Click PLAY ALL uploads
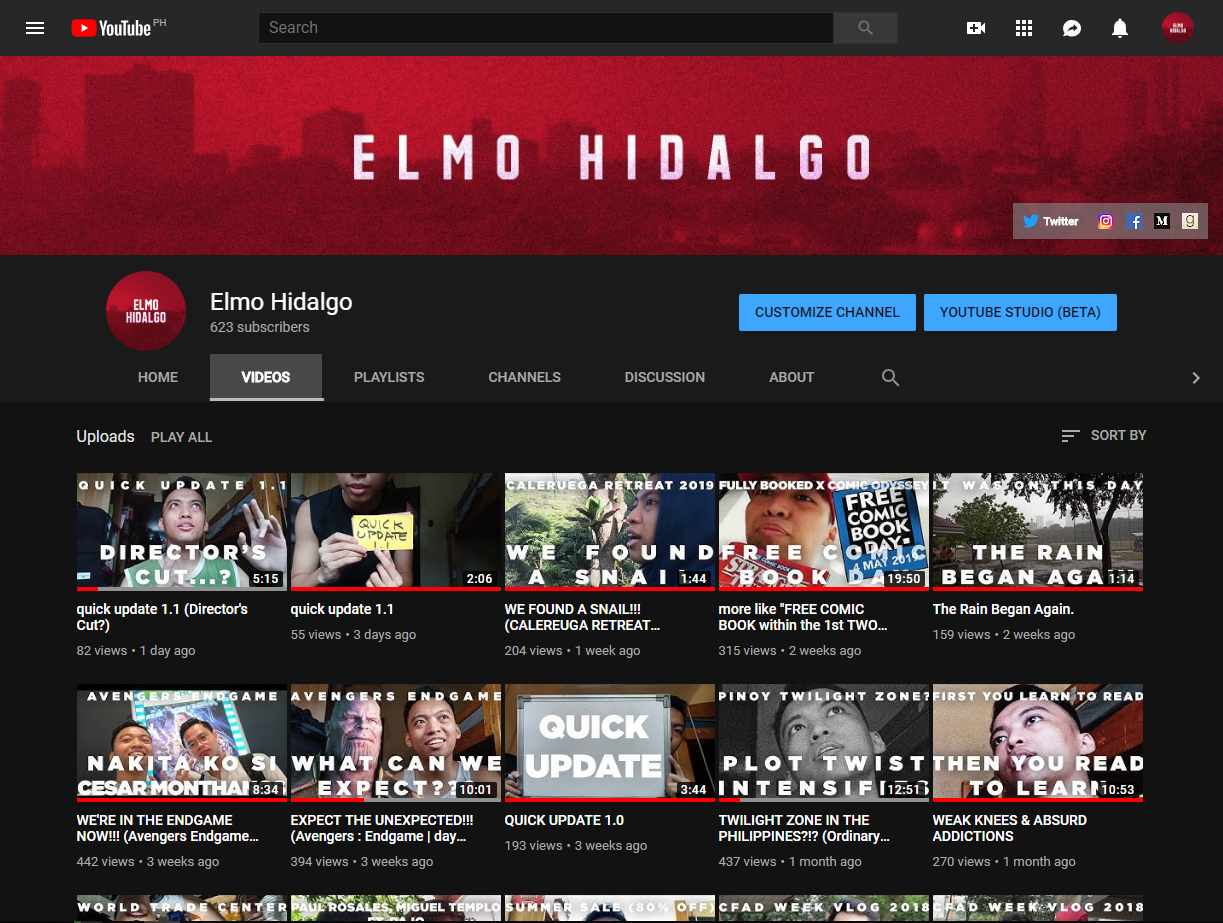The height and width of the screenshot is (923, 1223). pos(181,437)
